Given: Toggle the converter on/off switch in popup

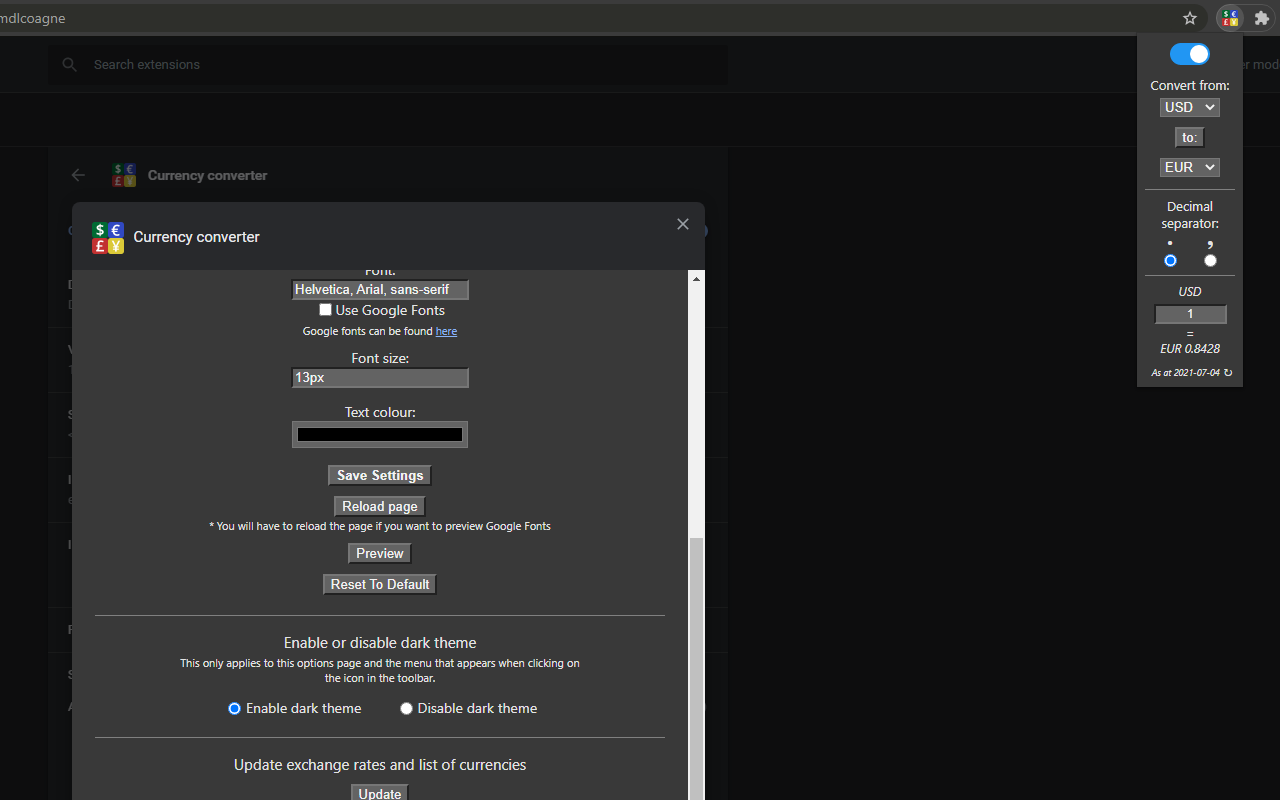Looking at the screenshot, I should coord(1190,54).
